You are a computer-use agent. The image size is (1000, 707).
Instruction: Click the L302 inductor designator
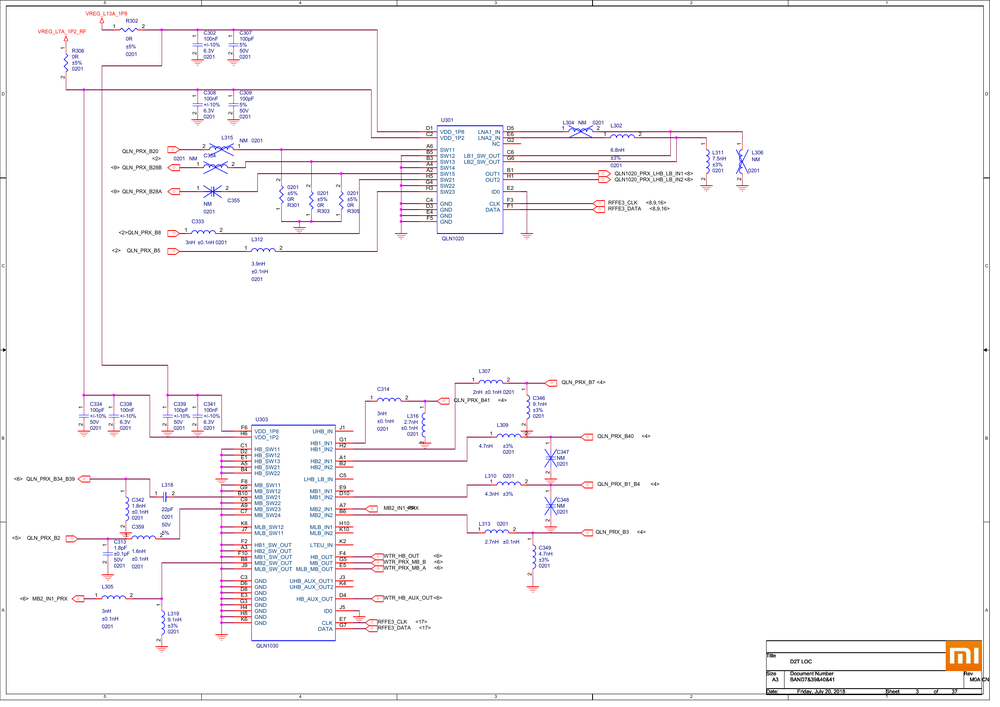[616, 126]
